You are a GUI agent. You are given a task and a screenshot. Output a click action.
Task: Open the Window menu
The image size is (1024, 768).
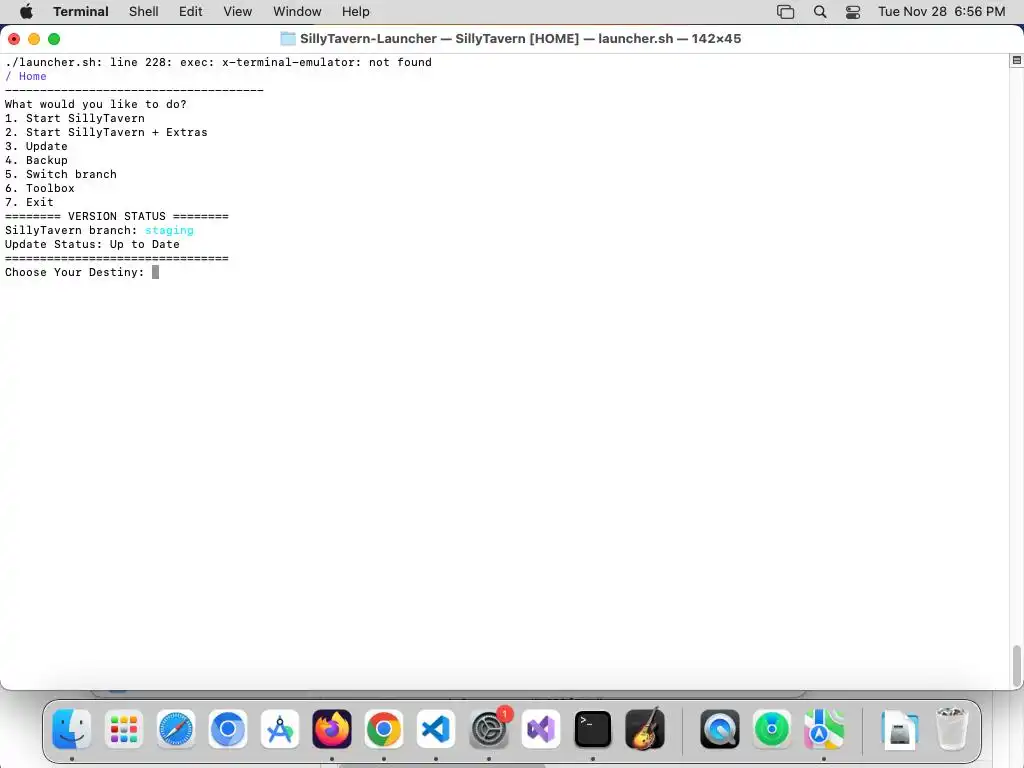(x=297, y=12)
